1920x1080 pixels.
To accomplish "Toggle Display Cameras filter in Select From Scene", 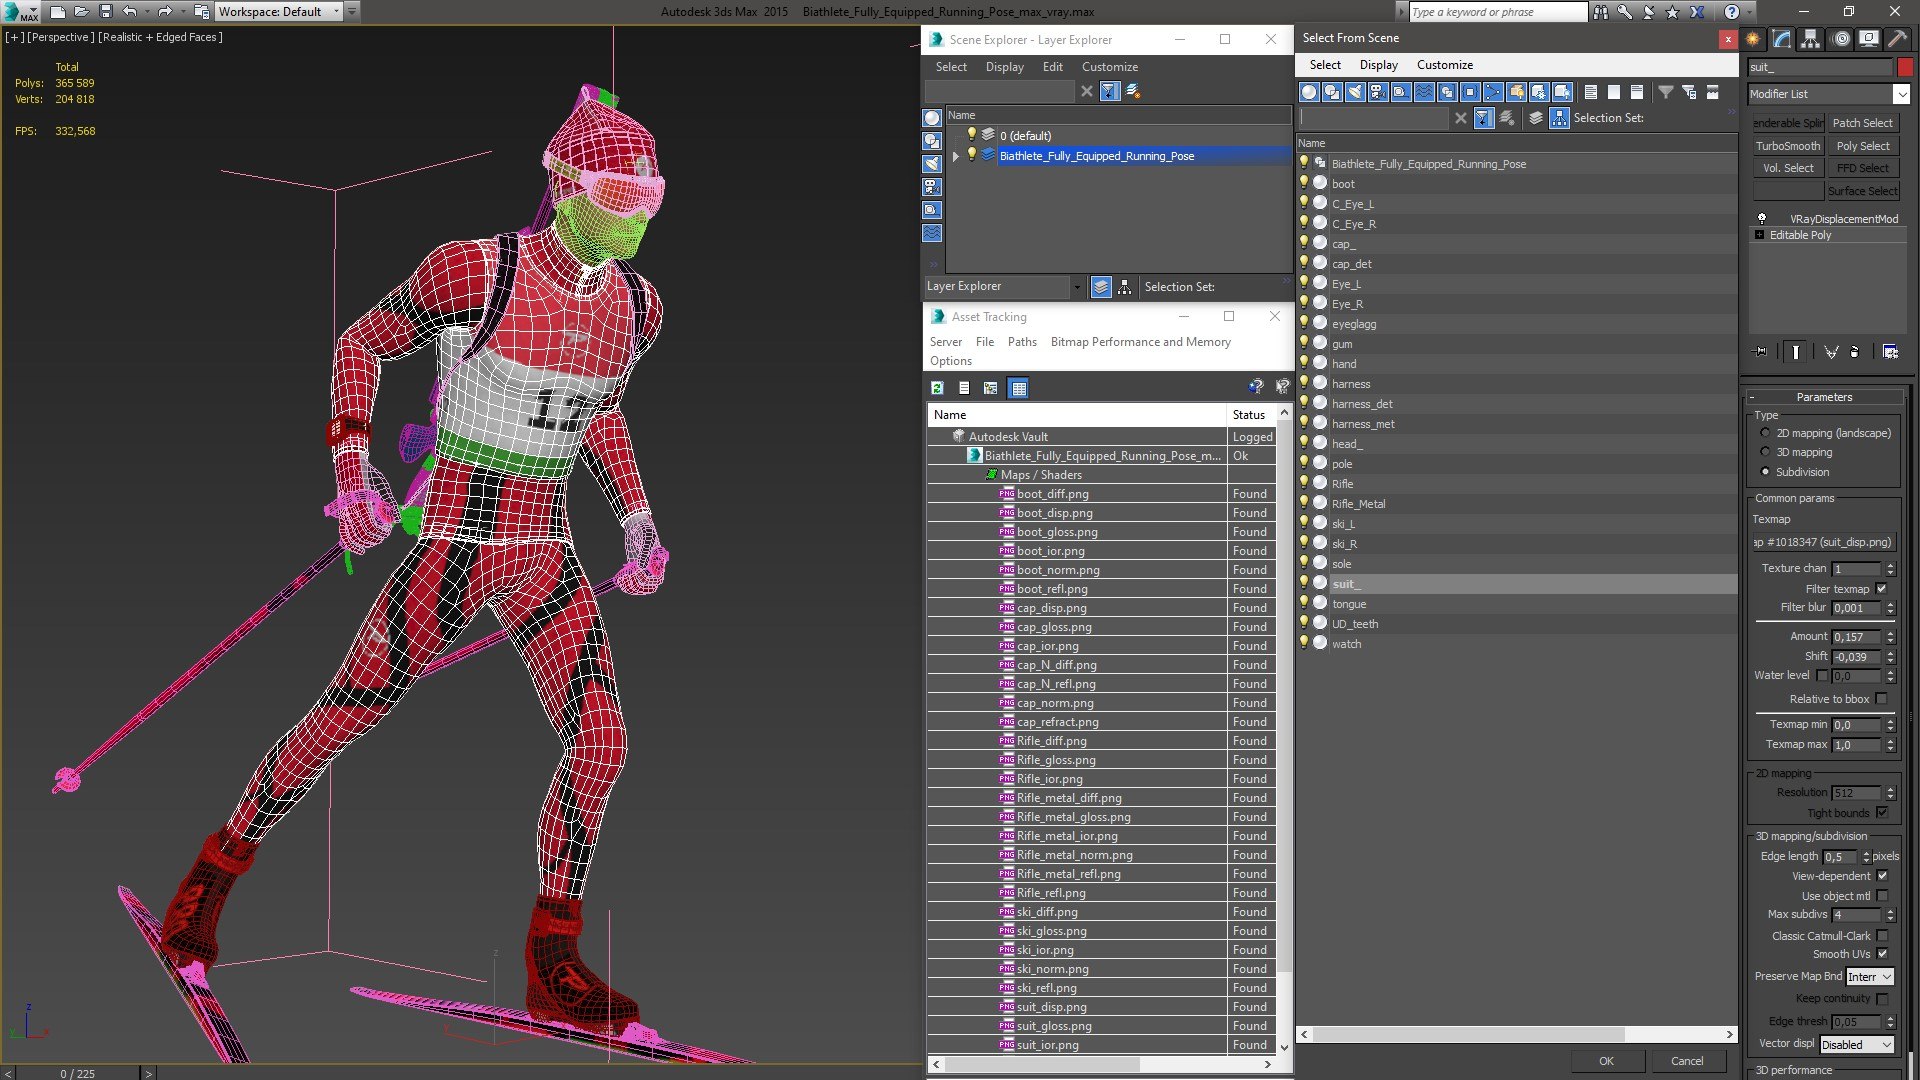I will click(1378, 92).
